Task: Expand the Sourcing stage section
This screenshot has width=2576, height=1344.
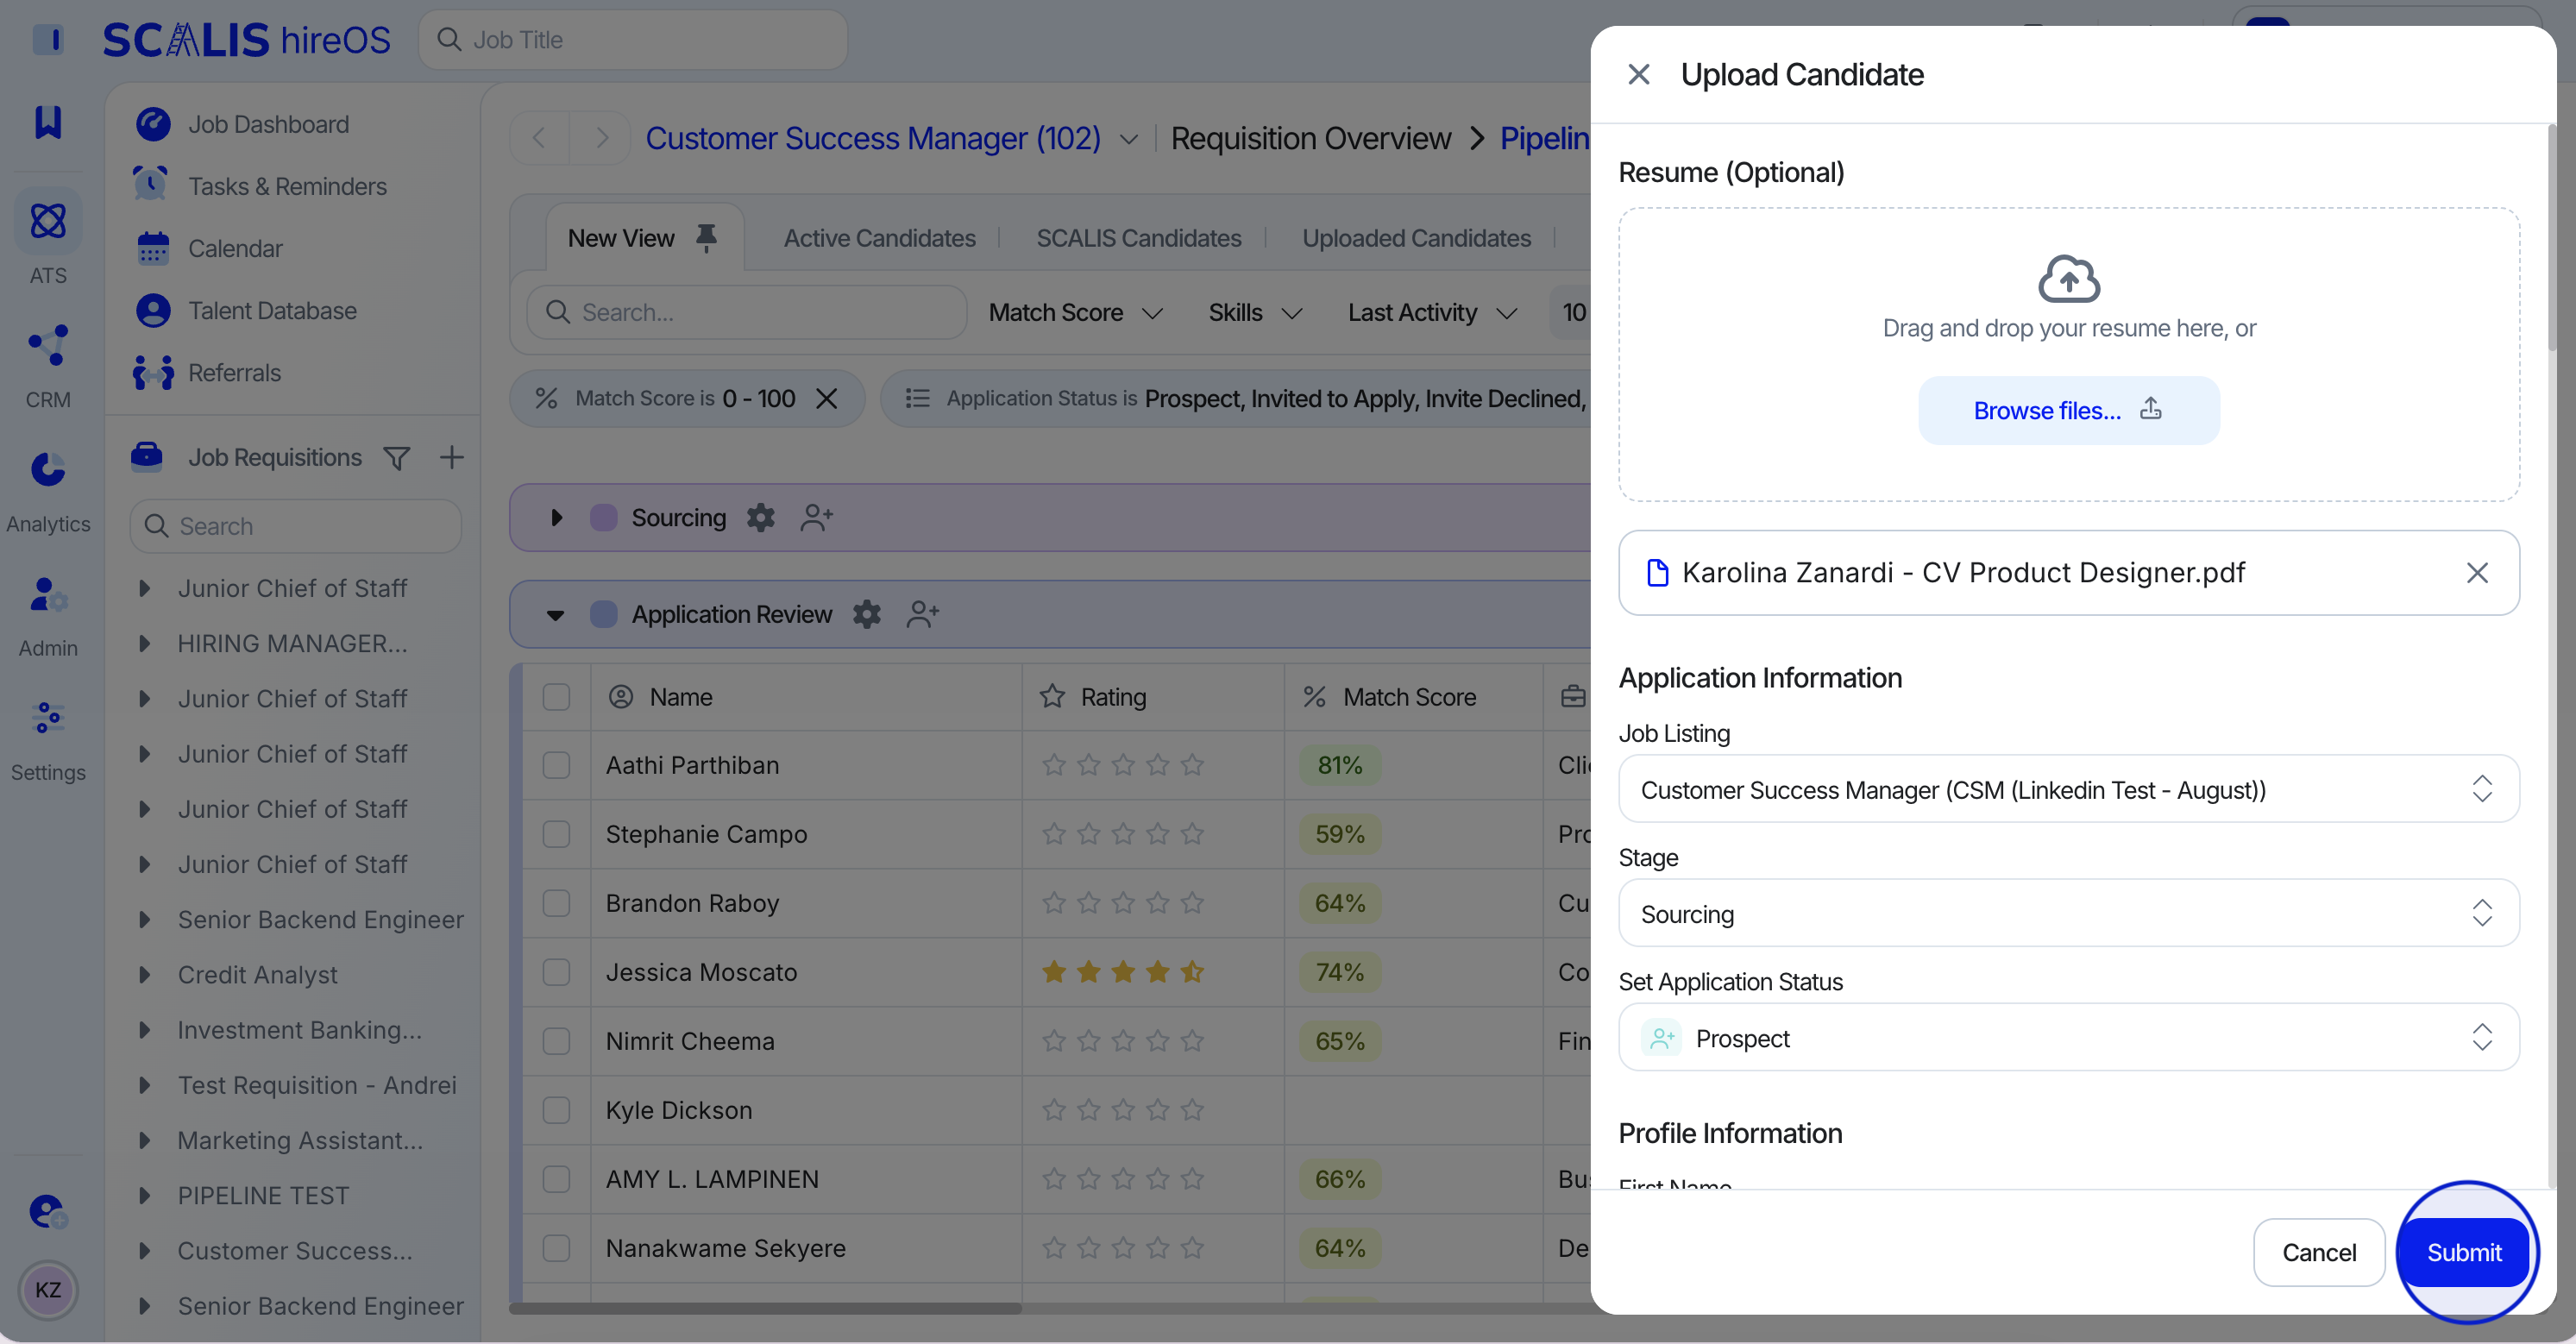Action: tap(557, 518)
